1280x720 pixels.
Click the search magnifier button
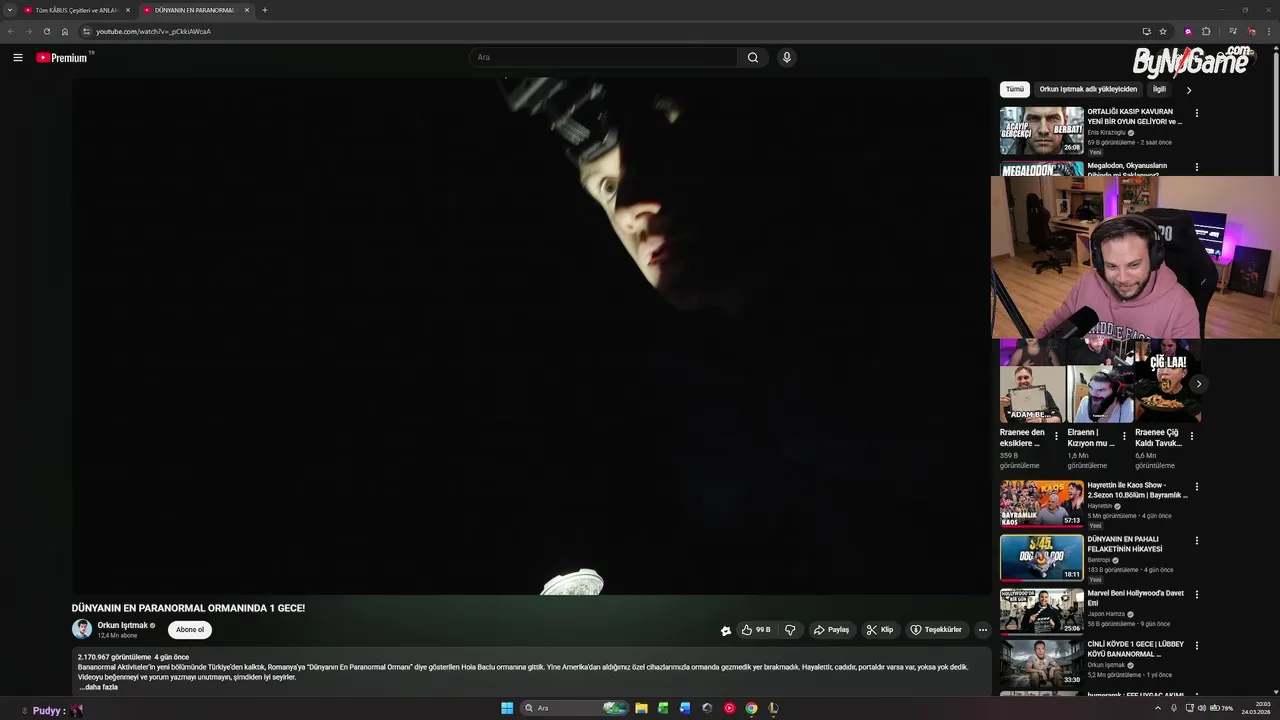click(753, 58)
